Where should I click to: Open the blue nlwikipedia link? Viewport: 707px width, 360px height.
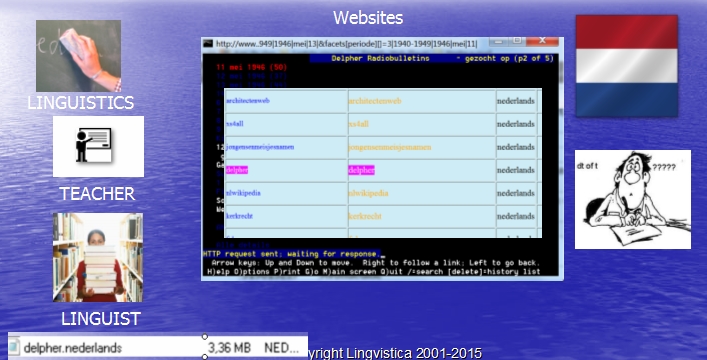coord(243,193)
